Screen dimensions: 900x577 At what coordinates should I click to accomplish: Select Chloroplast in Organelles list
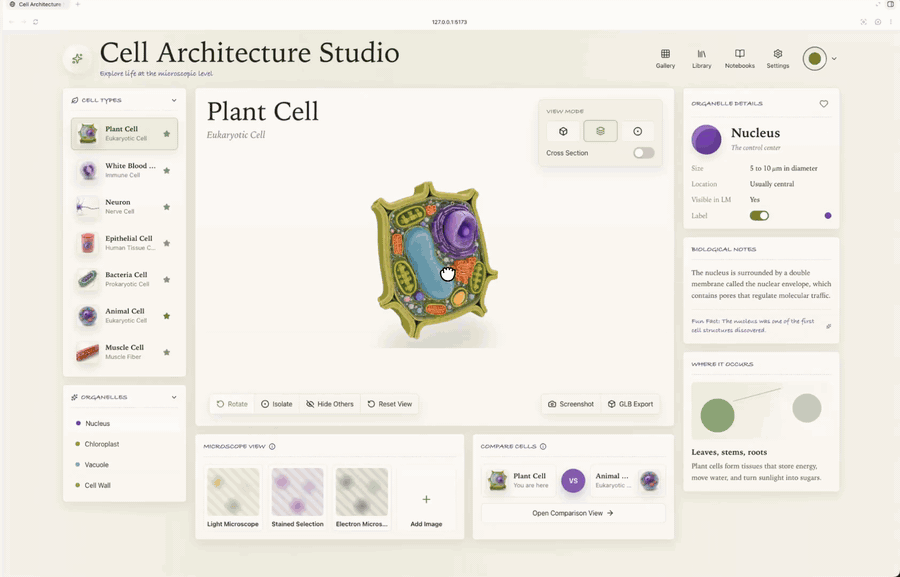(x=124, y=444)
